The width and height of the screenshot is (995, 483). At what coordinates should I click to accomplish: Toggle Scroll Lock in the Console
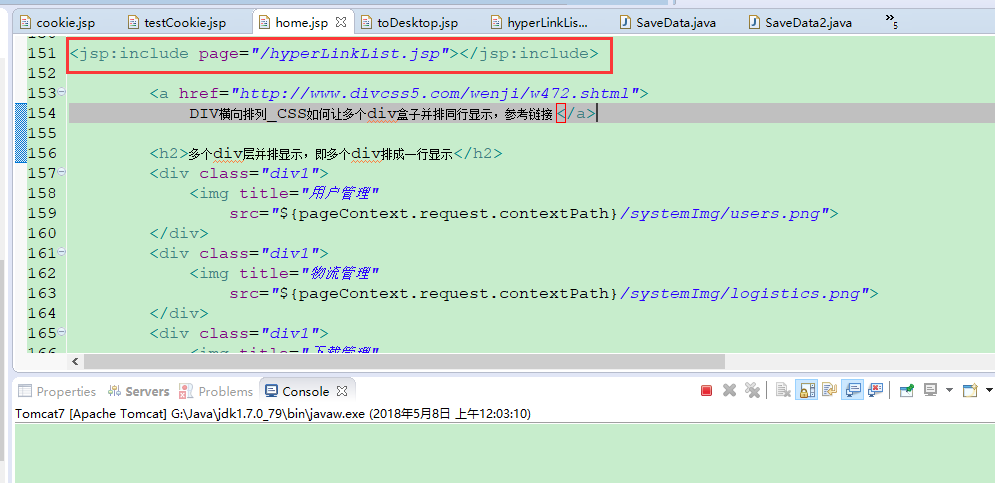click(807, 390)
